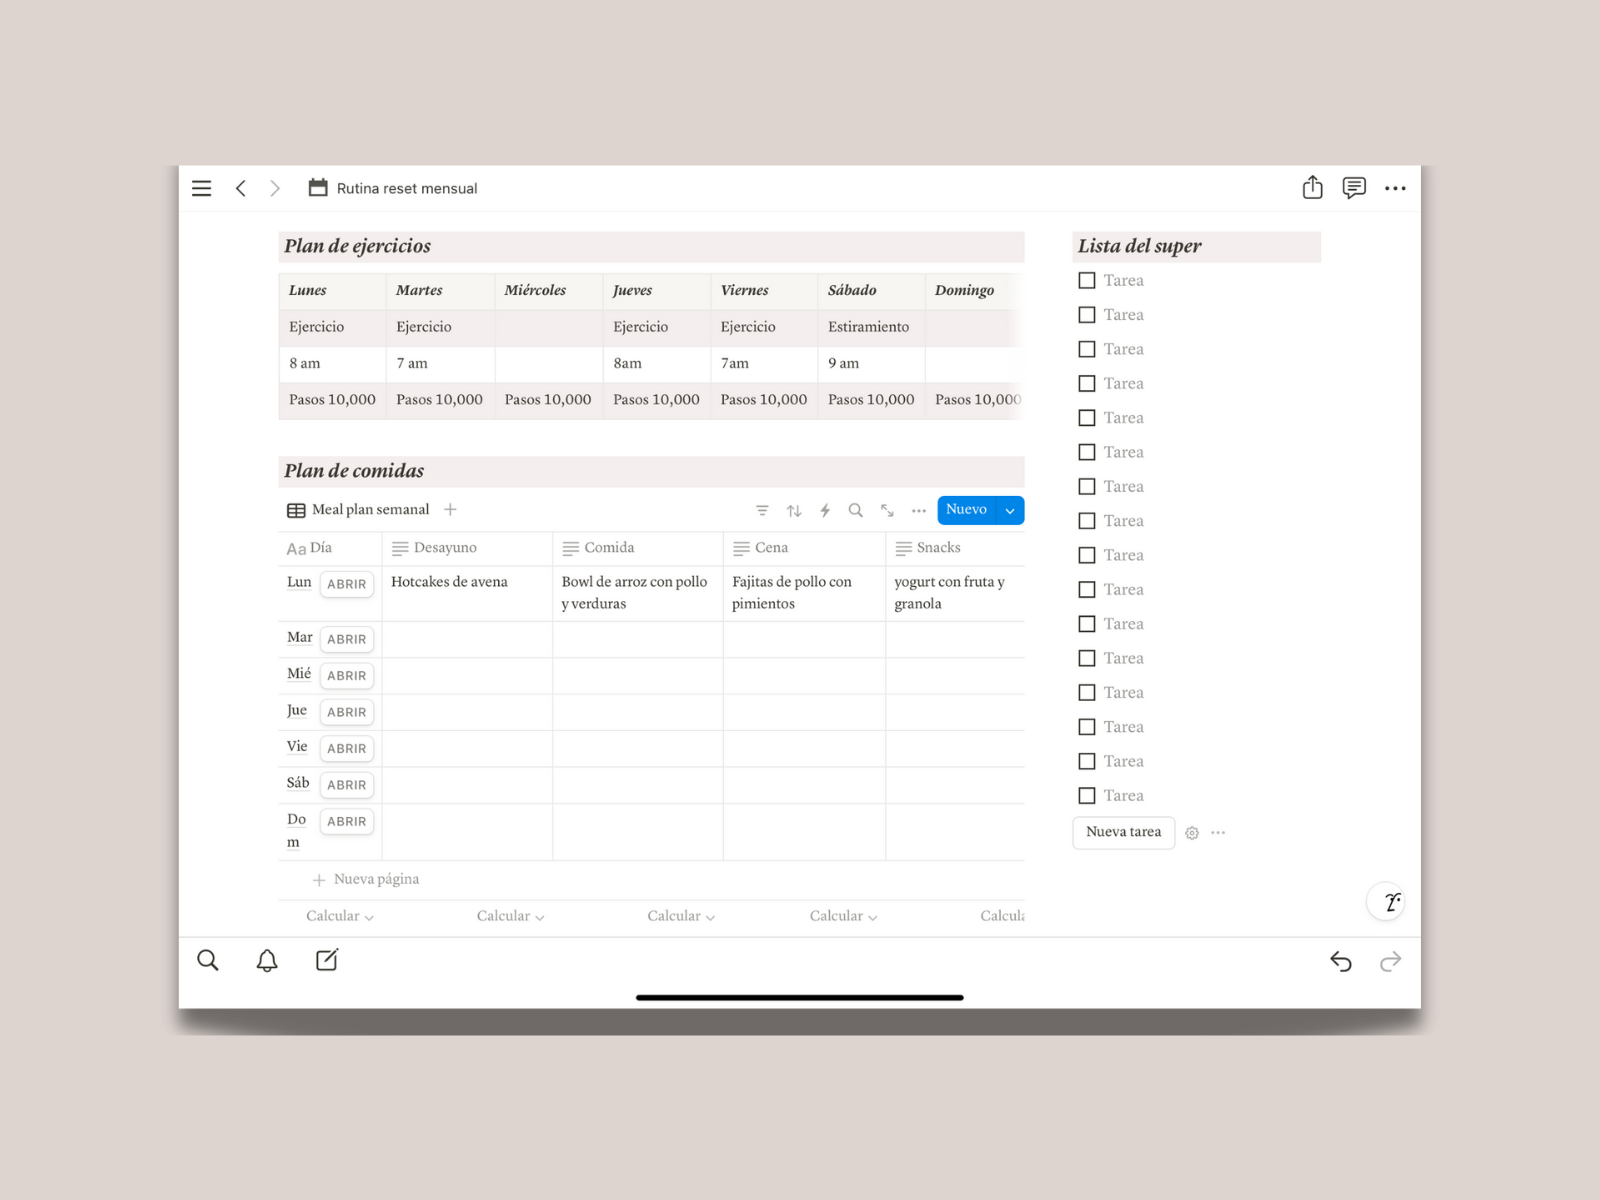Open notifications bell

267,961
